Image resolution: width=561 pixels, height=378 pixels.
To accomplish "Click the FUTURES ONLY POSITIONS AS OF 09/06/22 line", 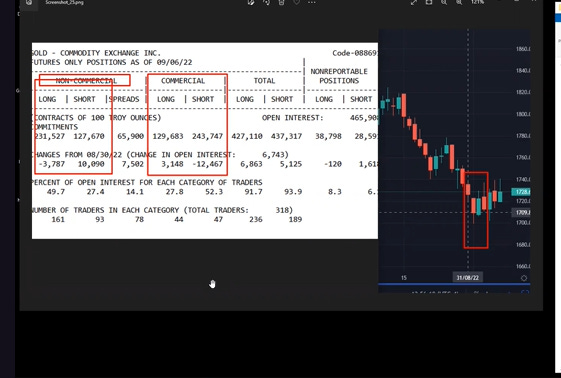I will [112, 62].
